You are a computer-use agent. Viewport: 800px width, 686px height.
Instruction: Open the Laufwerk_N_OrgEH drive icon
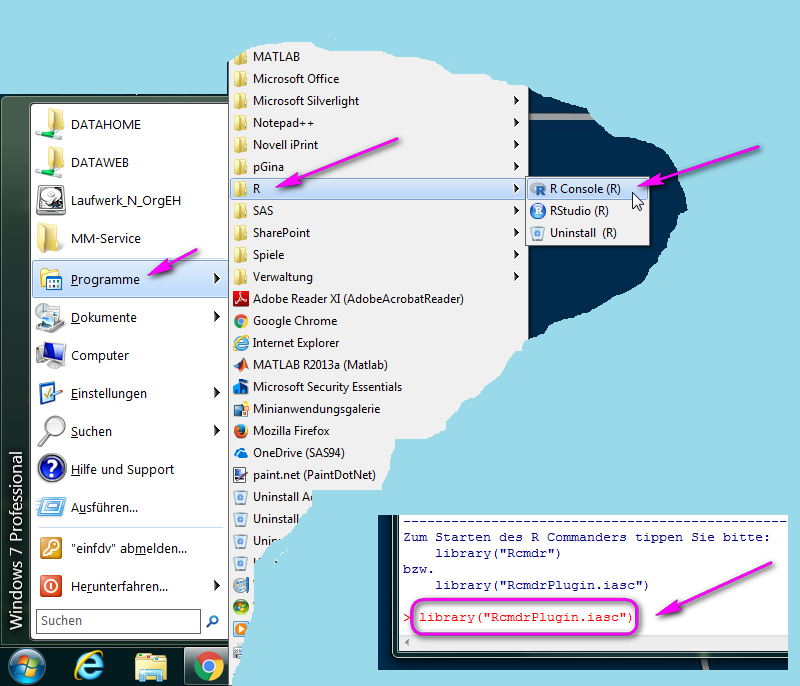point(51,200)
